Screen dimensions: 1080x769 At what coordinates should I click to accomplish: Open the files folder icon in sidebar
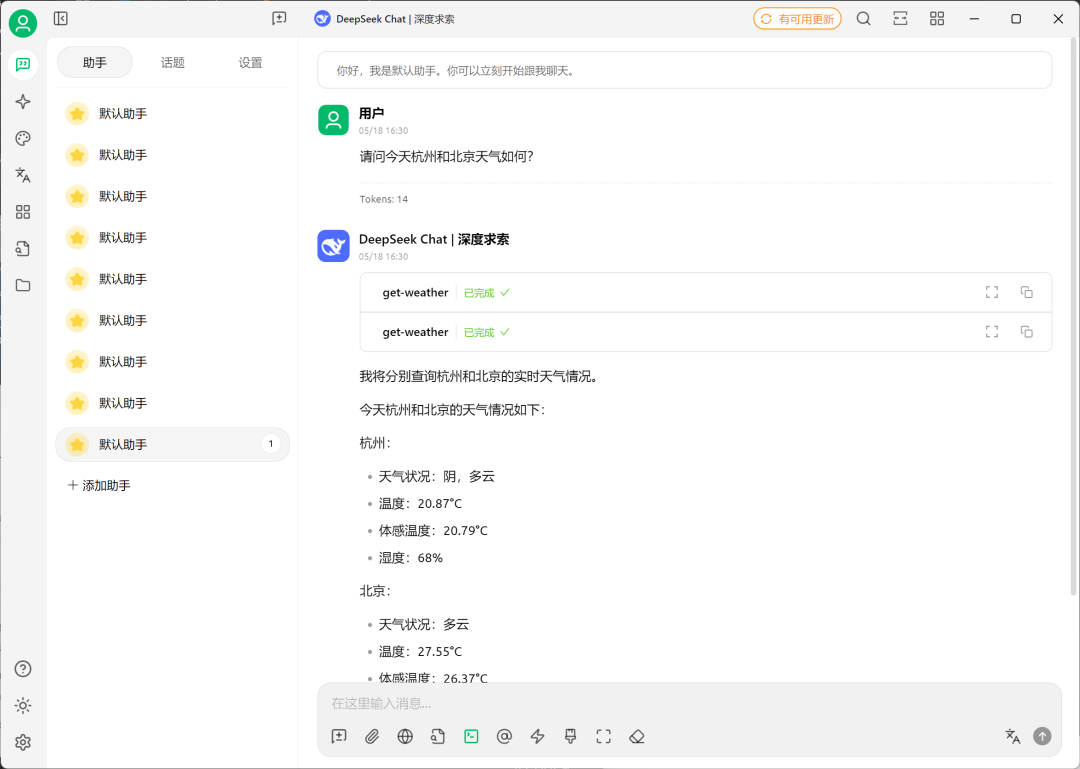[x=23, y=285]
